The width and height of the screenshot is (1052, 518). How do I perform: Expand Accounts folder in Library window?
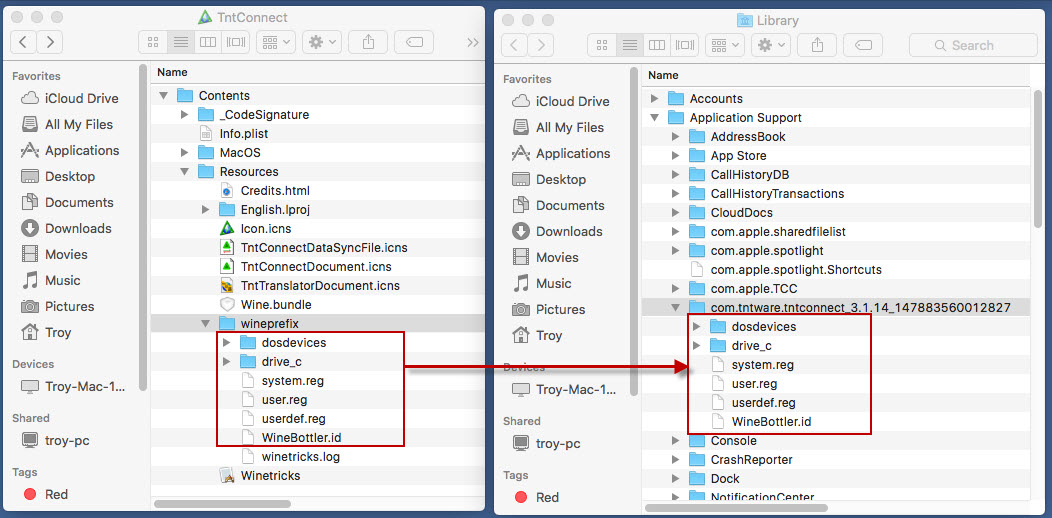click(655, 99)
